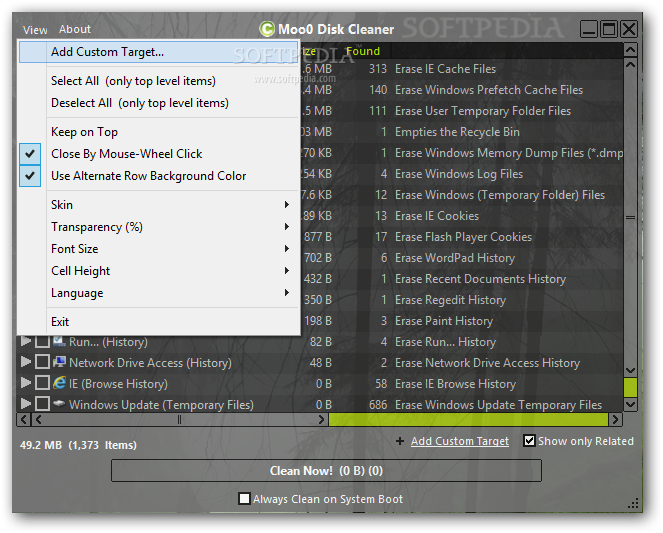Image resolution: width=663 pixels, height=533 pixels.
Task: Open the Transparency (%) submenu
Action: pyautogui.click(x=159, y=227)
